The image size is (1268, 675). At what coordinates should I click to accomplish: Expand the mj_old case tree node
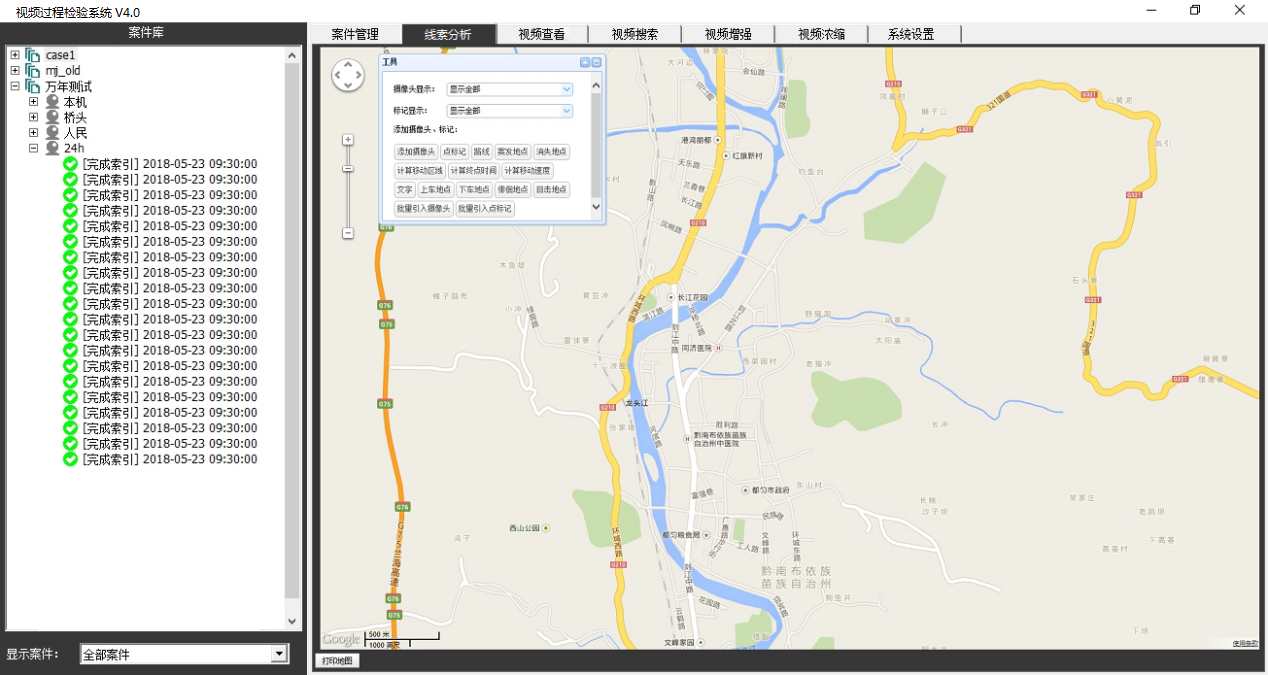[16, 70]
